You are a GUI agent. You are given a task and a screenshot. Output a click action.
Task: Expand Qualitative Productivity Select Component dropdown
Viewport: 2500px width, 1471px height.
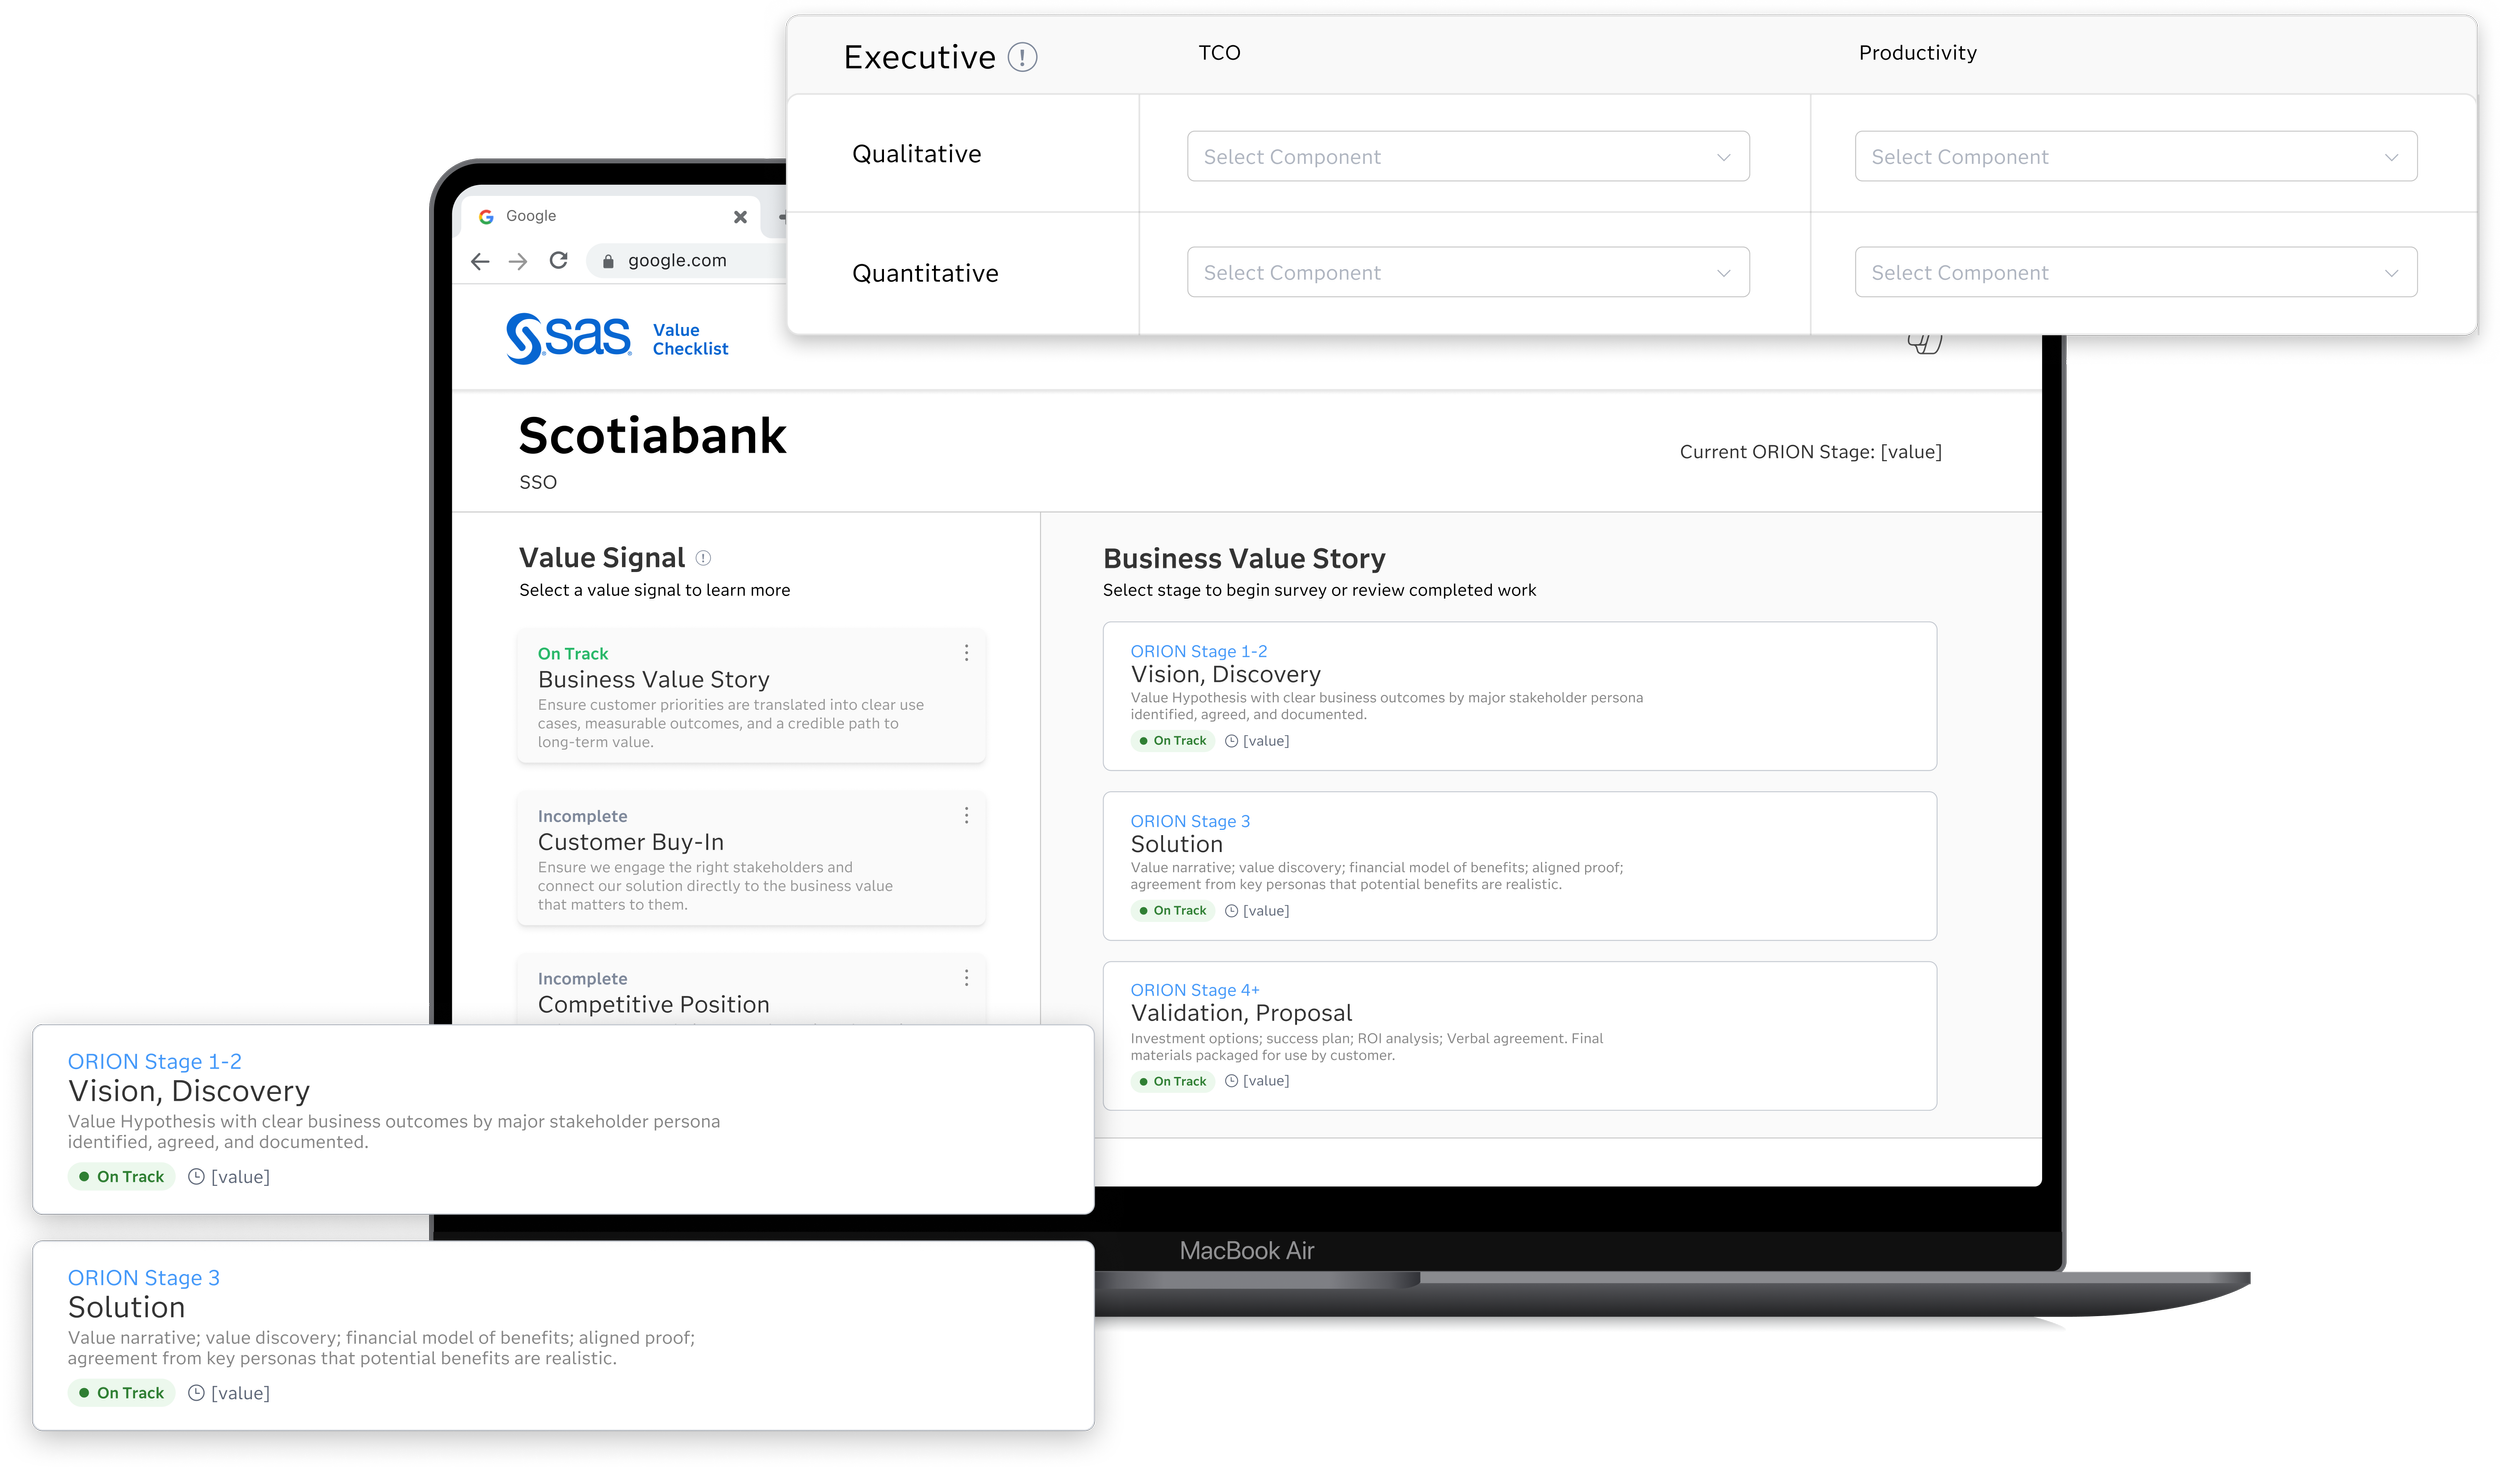tap(2135, 157)
